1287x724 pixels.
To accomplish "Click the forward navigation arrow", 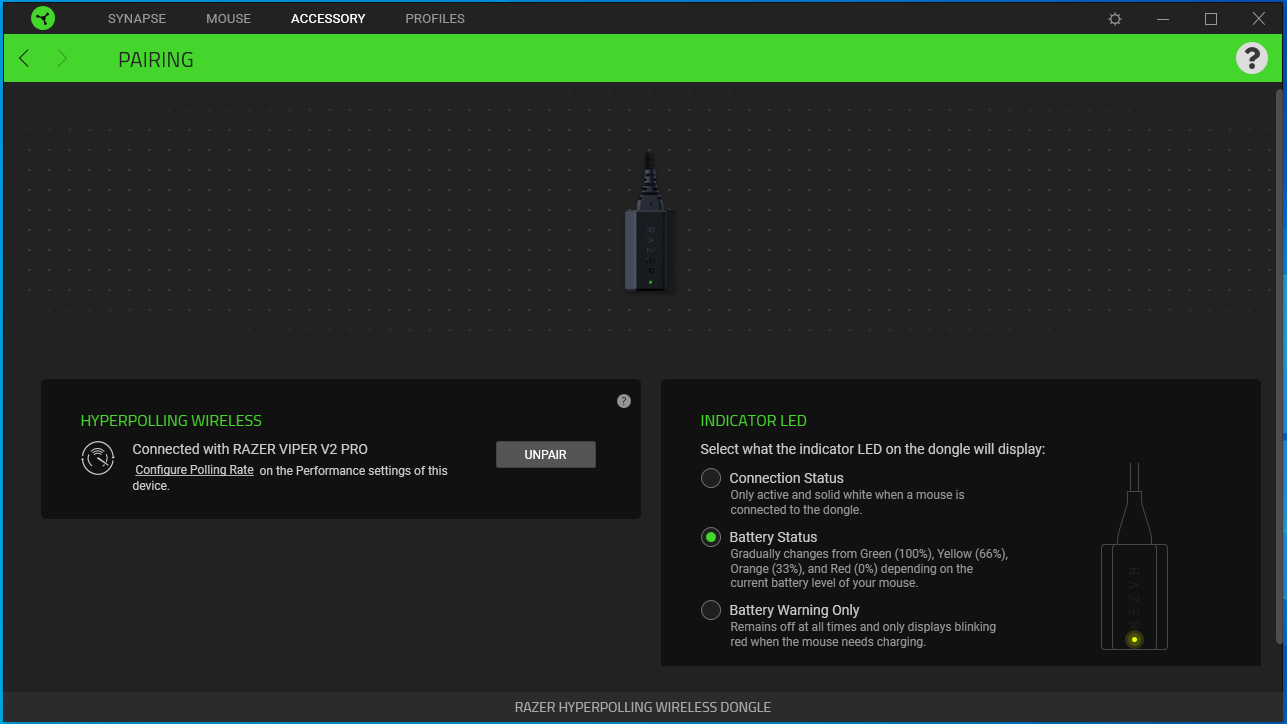I will [62, 58].
